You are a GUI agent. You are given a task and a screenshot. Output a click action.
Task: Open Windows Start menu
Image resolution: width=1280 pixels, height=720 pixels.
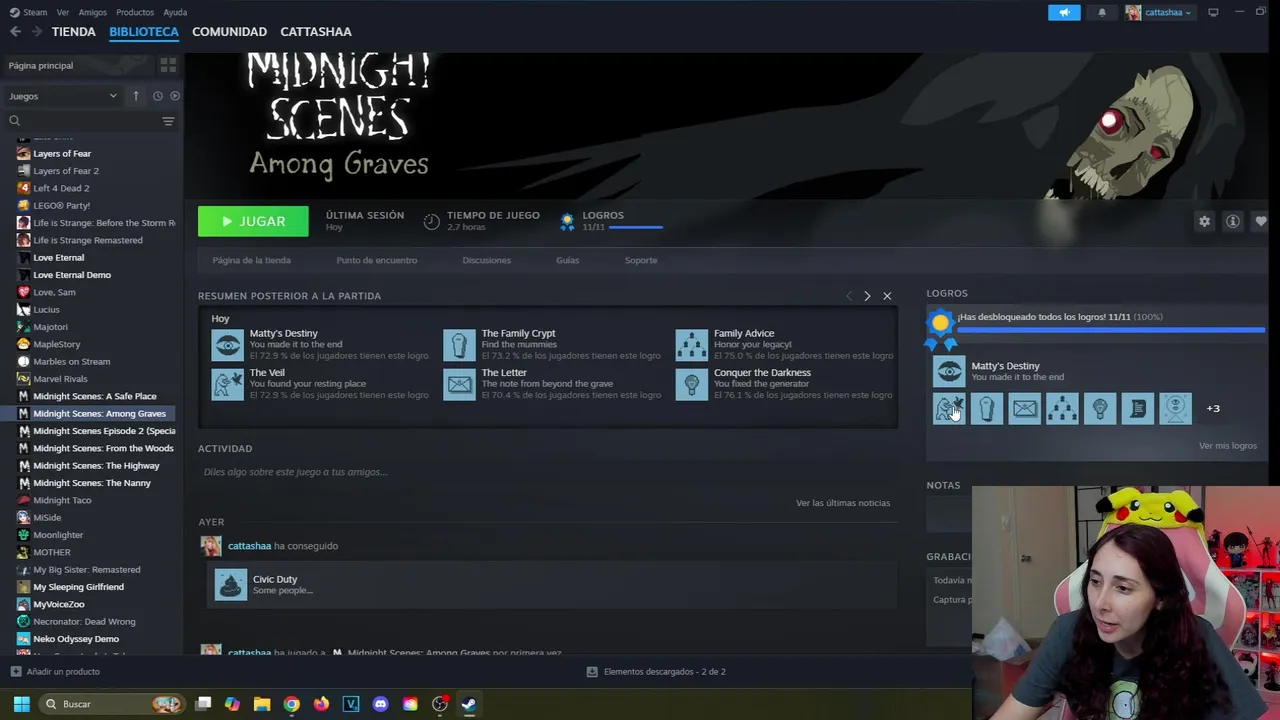[x=21, y=704]
